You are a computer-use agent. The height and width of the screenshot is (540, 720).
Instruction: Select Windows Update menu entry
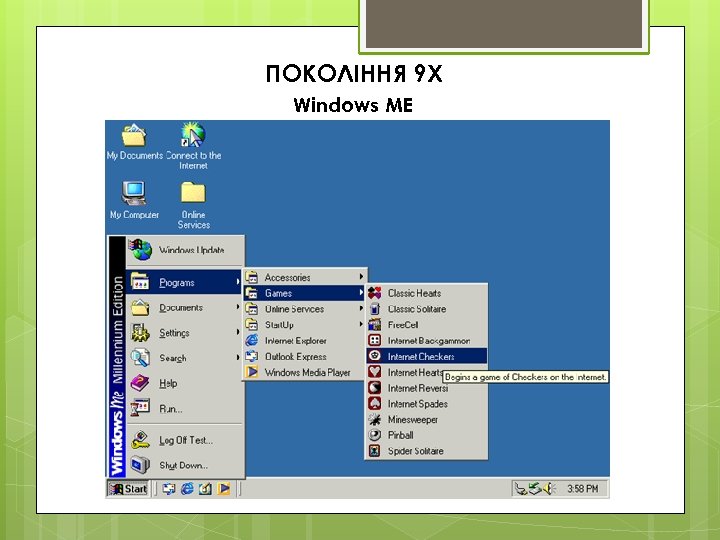[x=185, y=250]
